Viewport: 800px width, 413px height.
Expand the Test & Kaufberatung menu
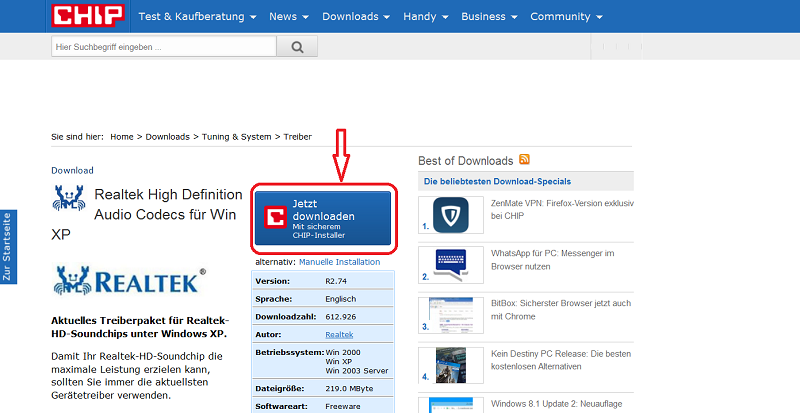[x=197, y=16]
